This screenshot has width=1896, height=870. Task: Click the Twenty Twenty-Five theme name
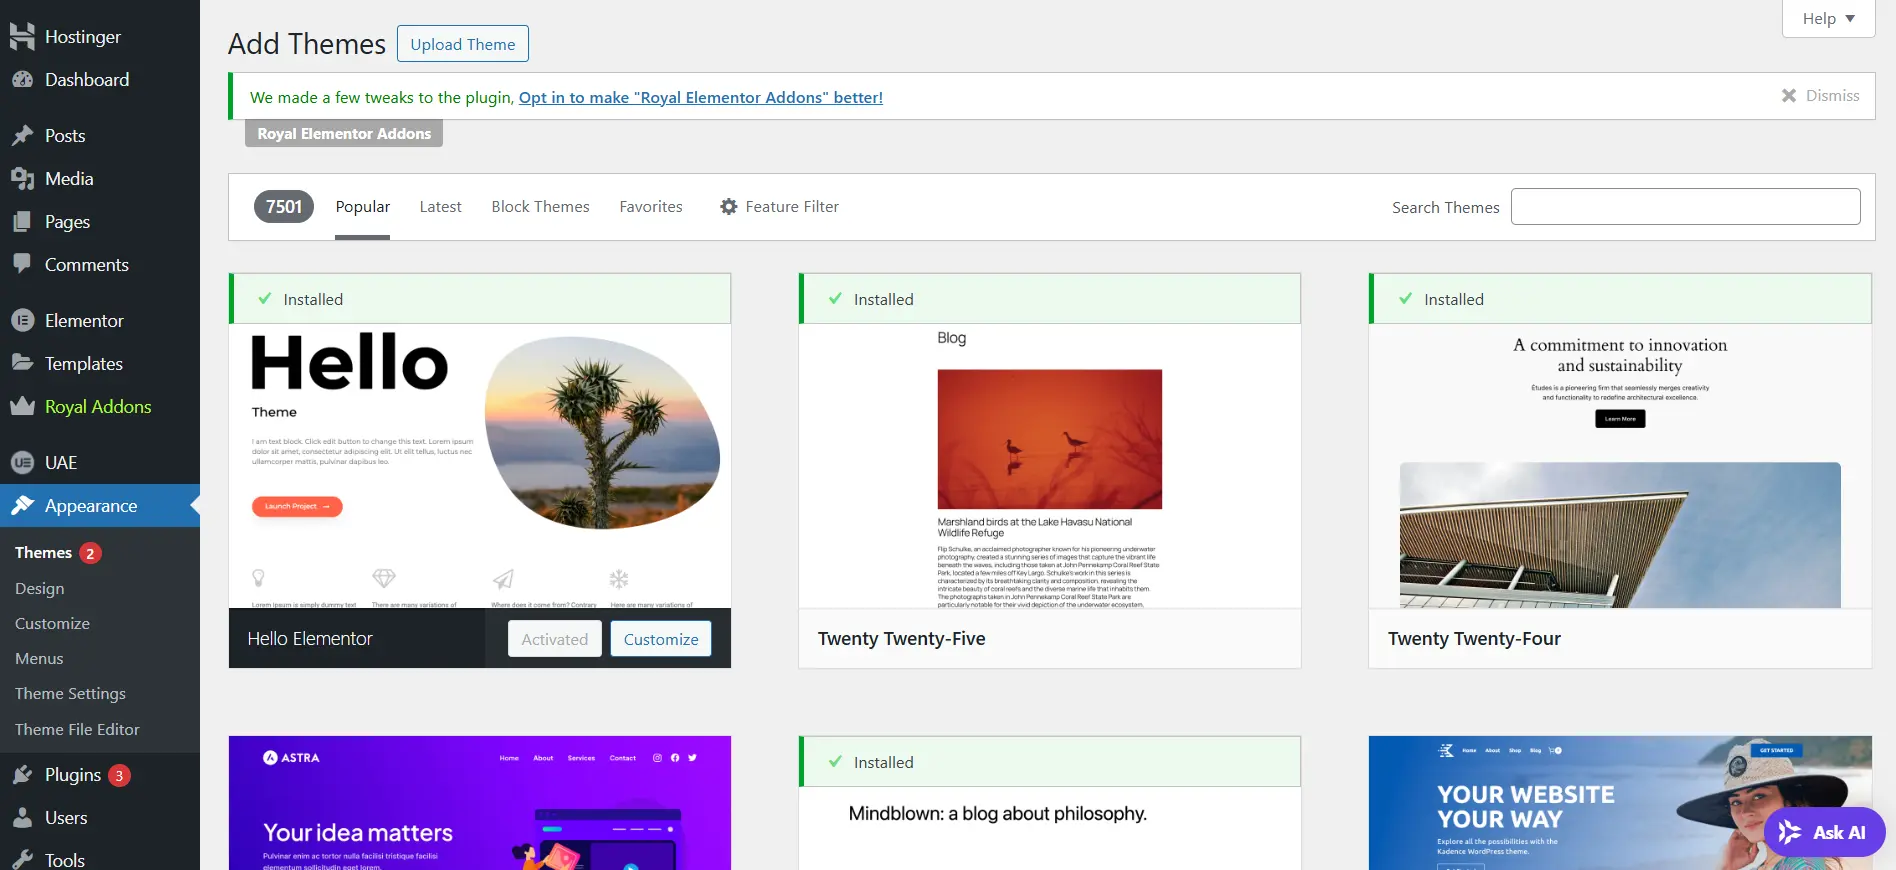pyautogui.click(x=901, y=639)
